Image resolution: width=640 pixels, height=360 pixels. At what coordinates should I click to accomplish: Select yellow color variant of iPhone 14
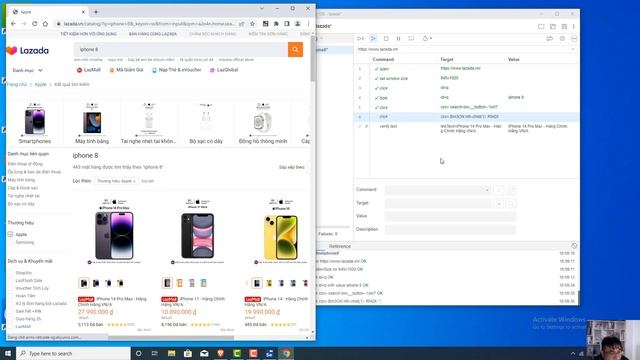click(x=269, y=283)
